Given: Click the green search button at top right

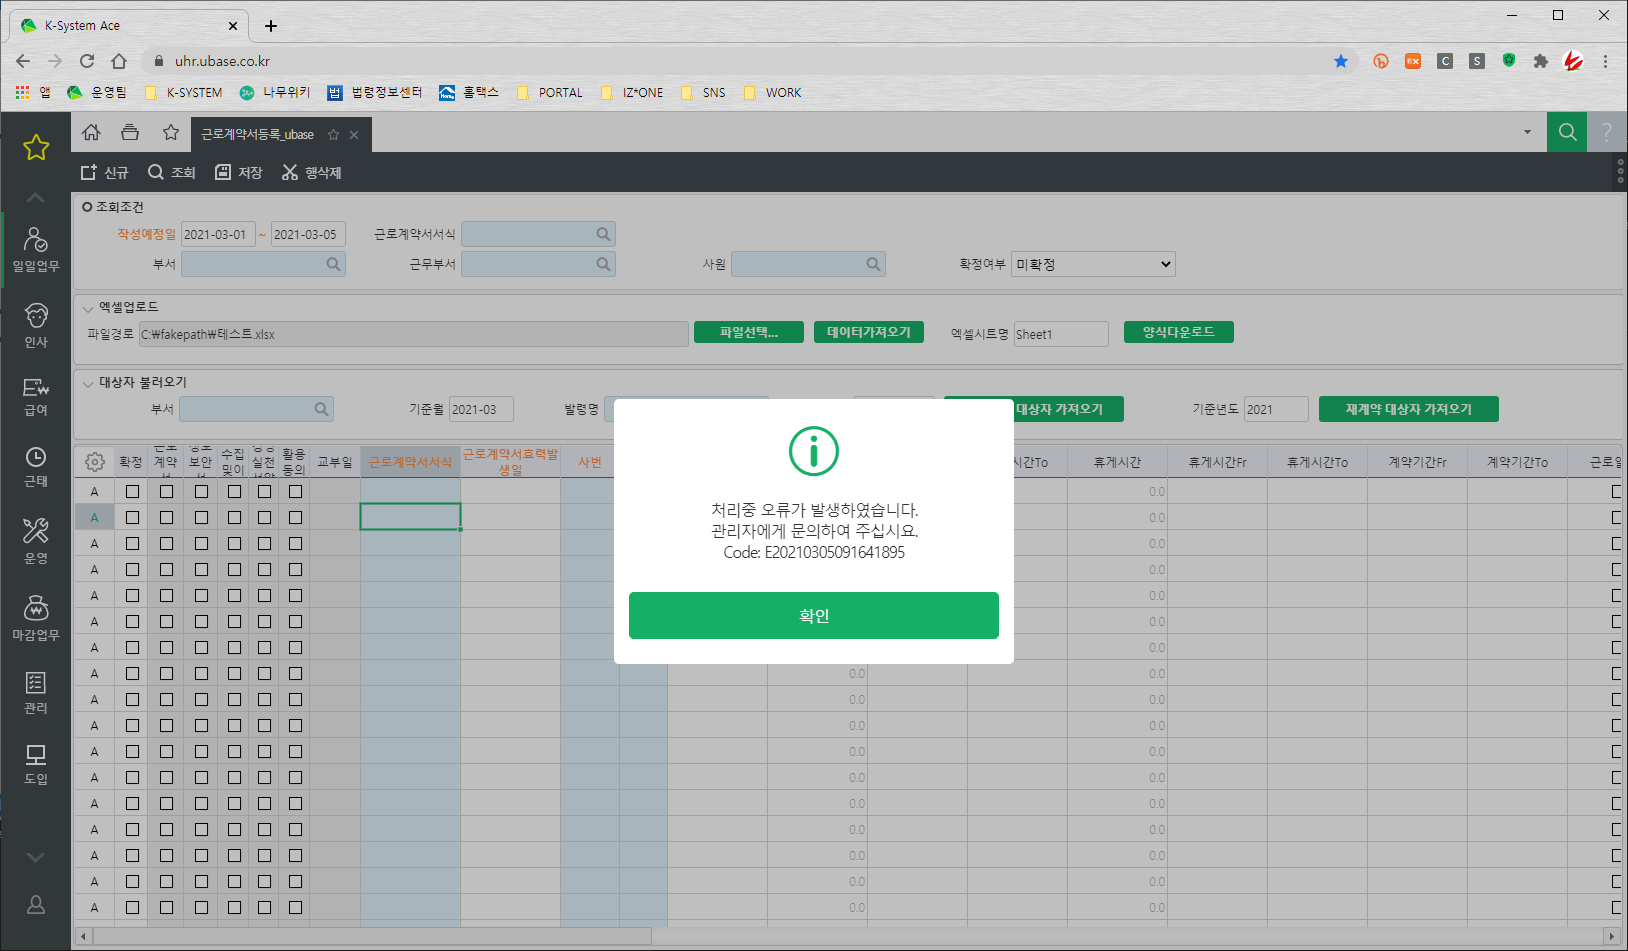Looking at the screenshot, I should click(1567, 132).
